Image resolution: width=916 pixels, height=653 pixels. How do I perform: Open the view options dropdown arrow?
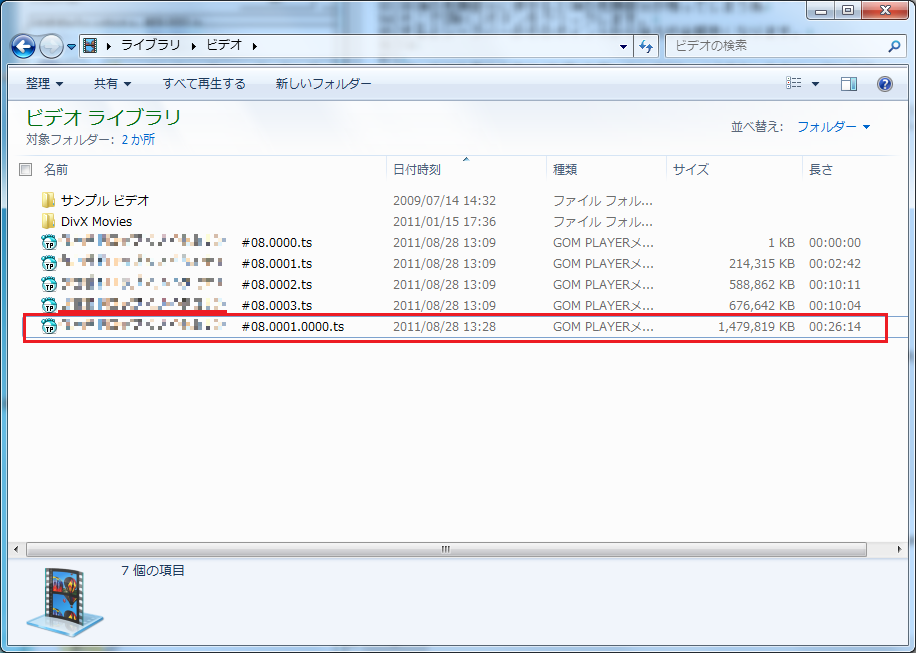click(x=815, y=84)
